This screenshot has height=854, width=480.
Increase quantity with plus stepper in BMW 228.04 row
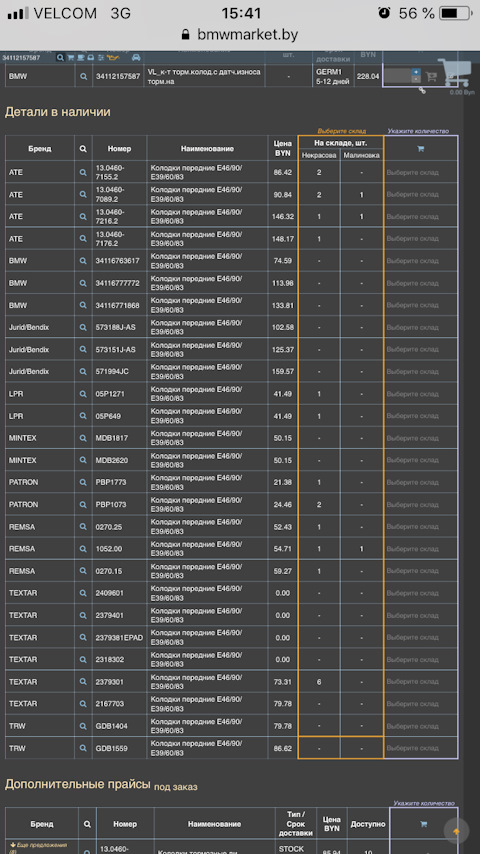click(x=416, y=72)
